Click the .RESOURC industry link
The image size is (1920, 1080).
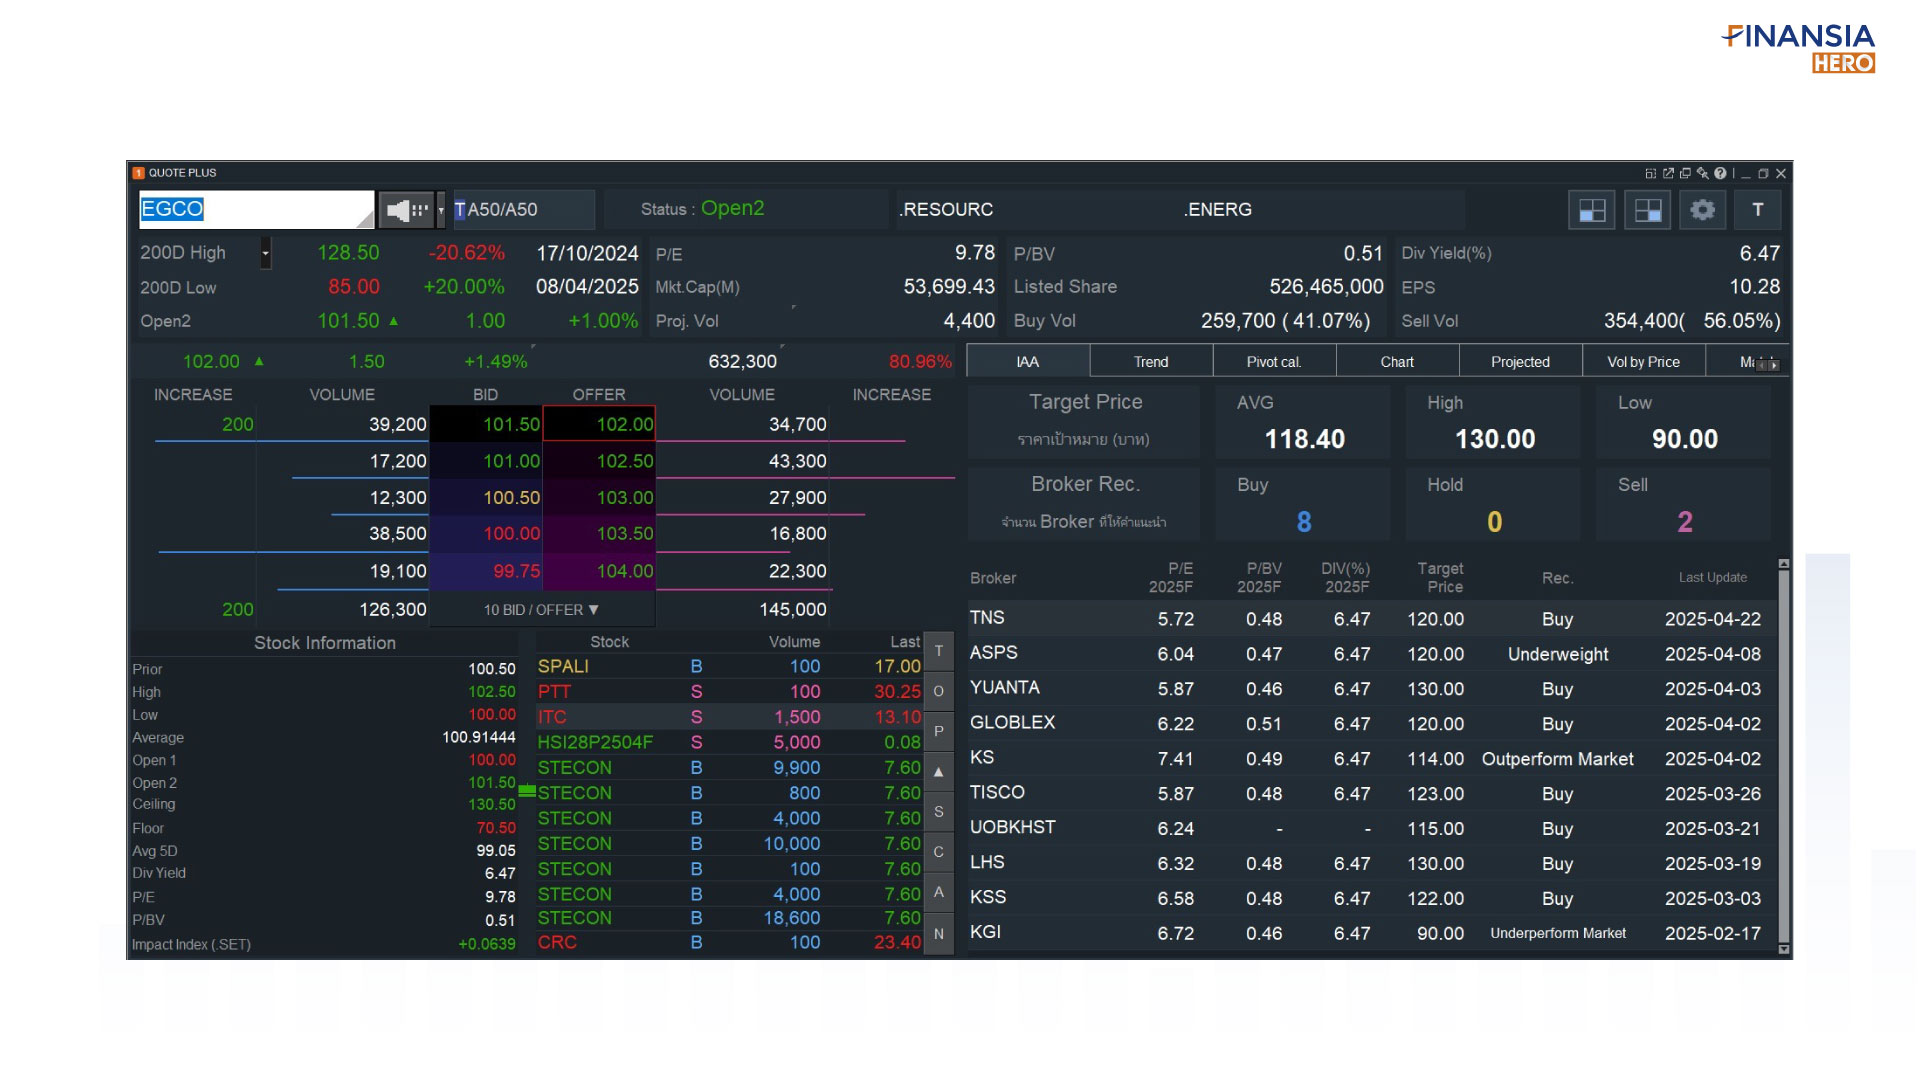coord(946,210)
